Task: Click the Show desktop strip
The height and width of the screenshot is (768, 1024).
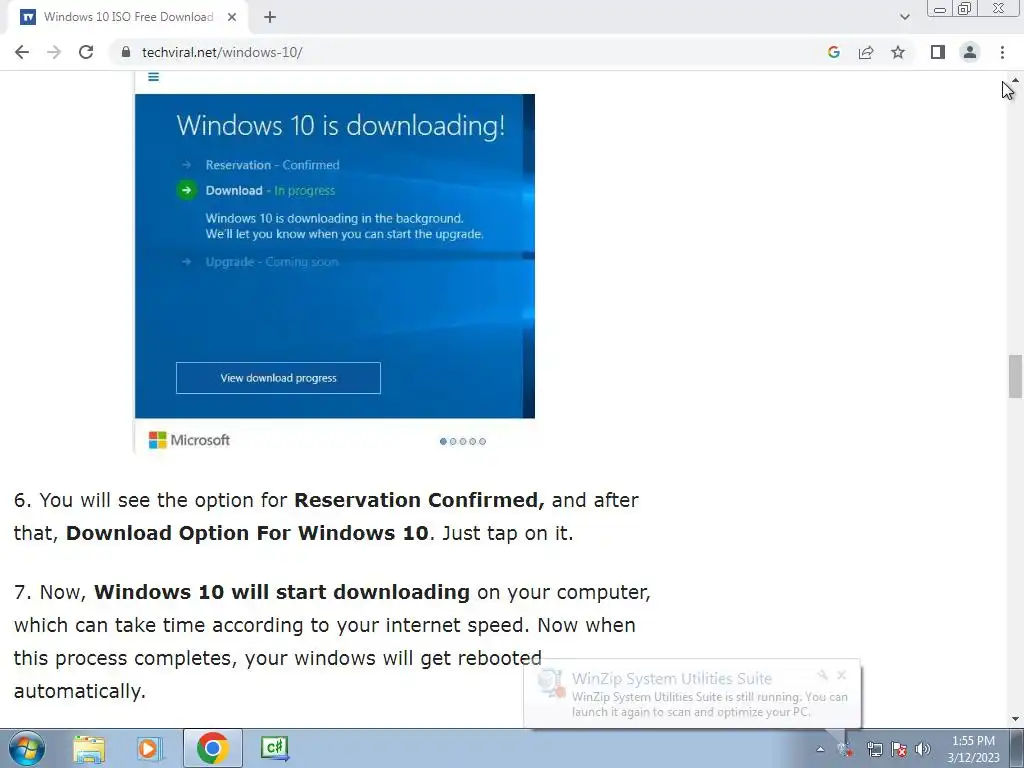Action: click(1017, 748)
